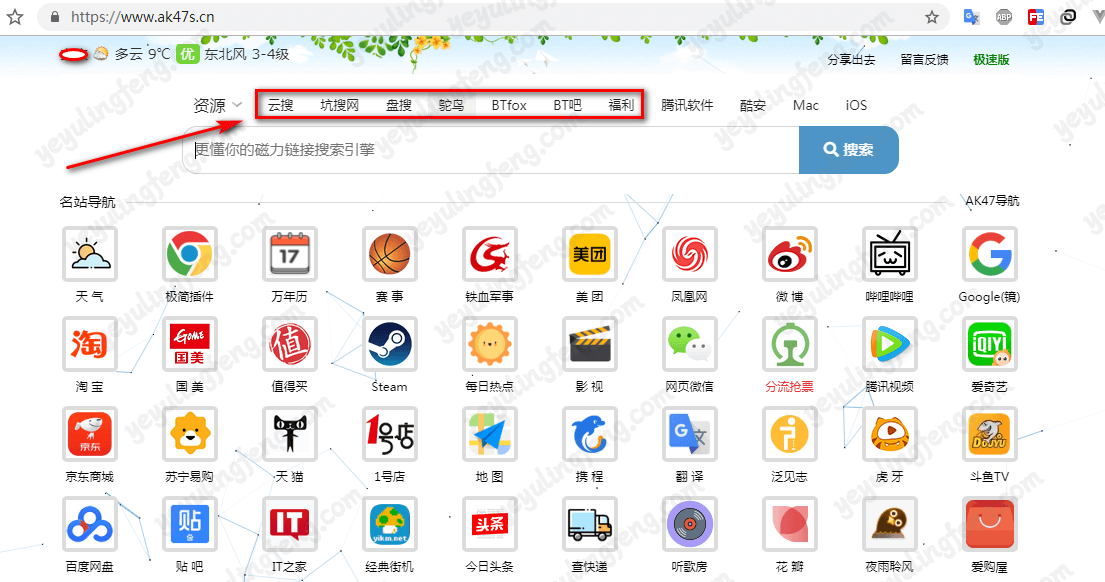This screenshot has height=582, width=1105.
Task: Open the 携程 dolphin icon
Action: [x=590, y=434]
